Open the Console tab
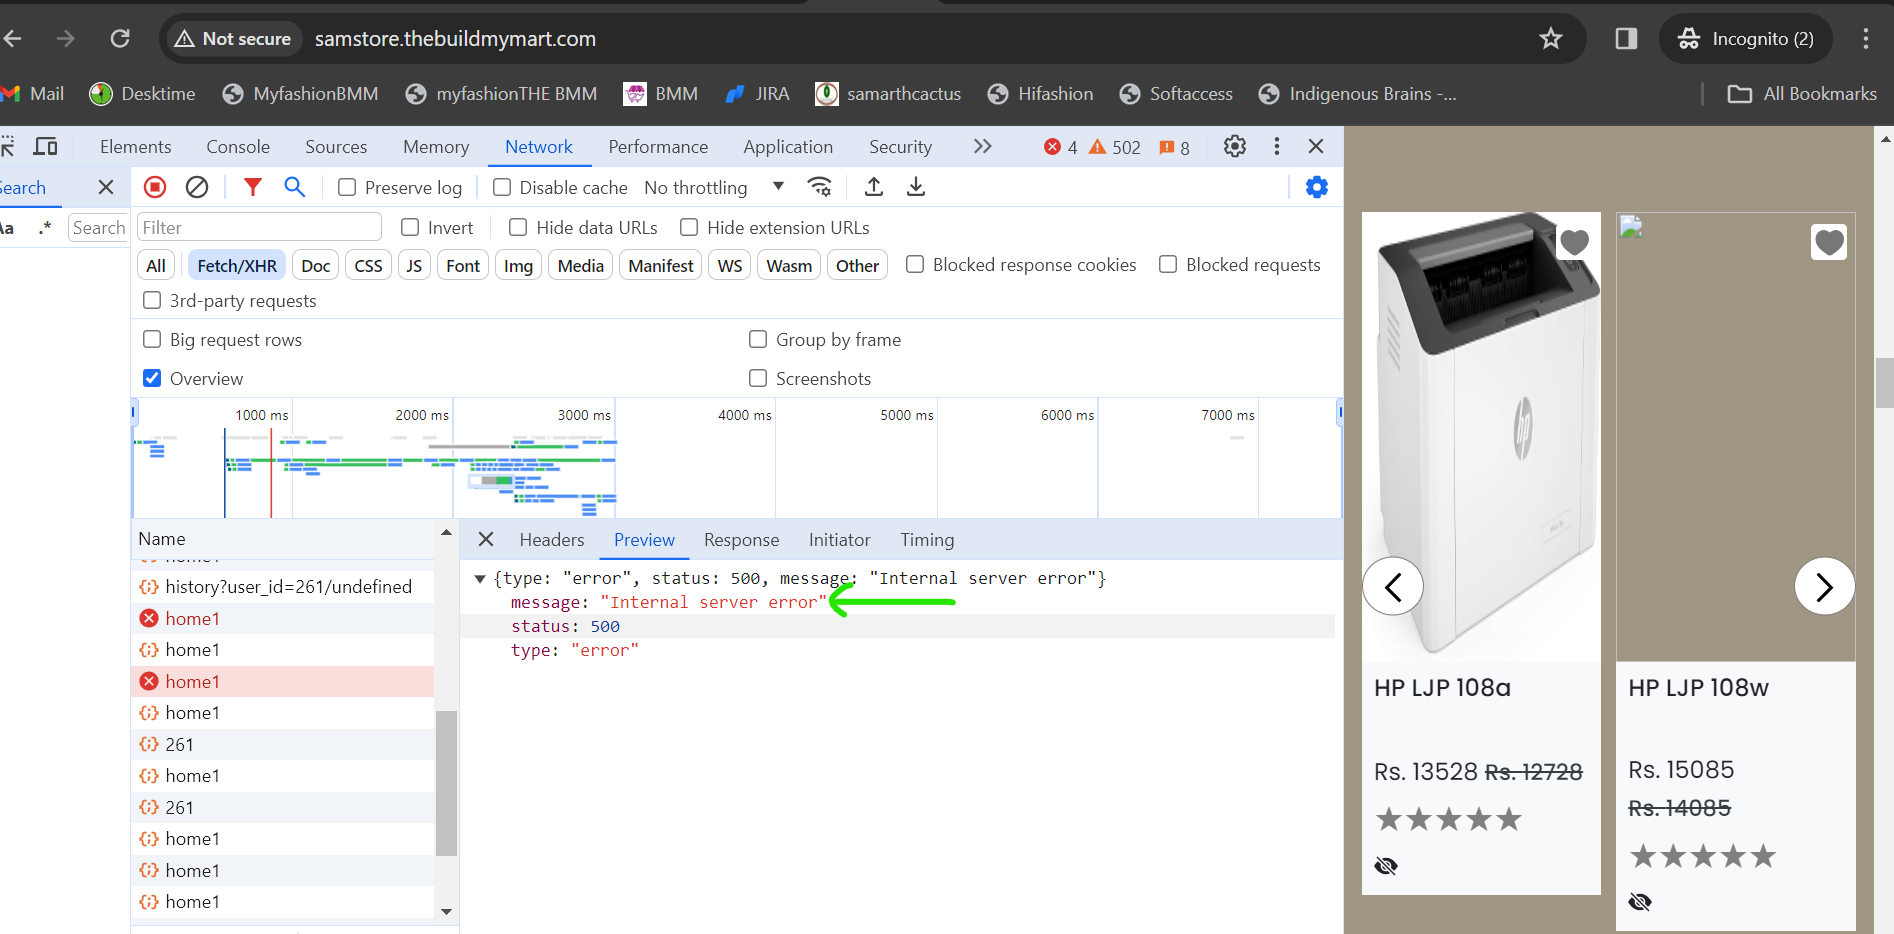 [238, 147]
